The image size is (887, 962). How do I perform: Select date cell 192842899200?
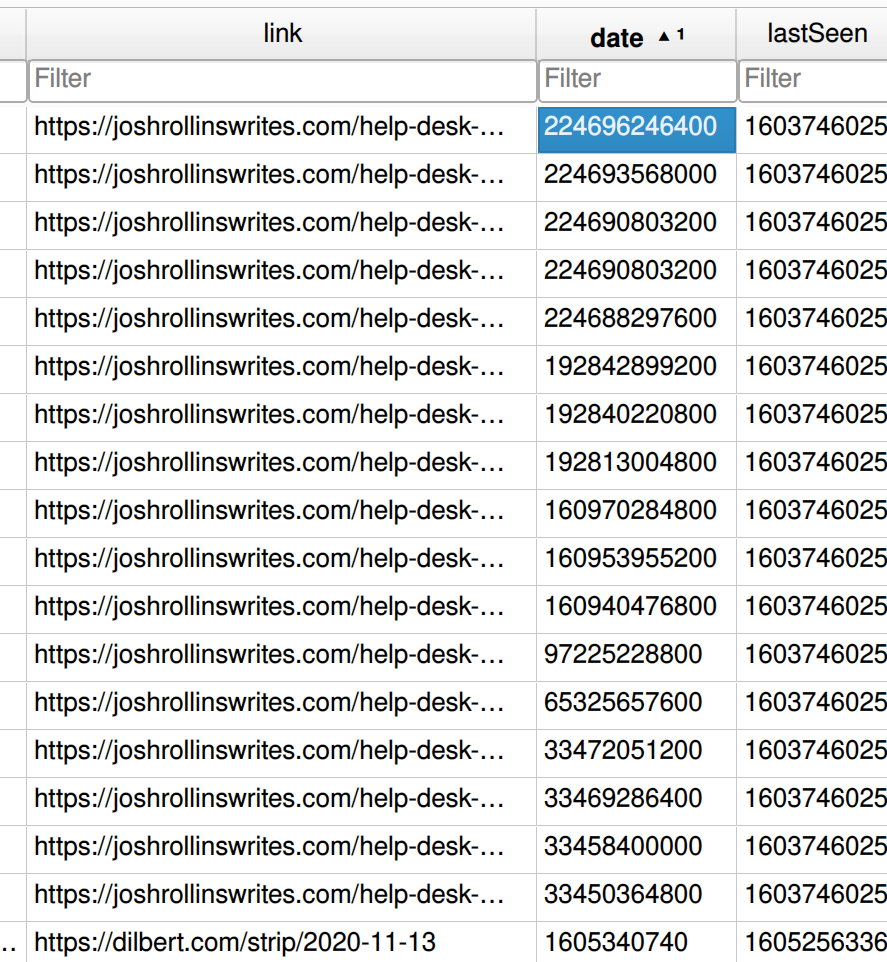point(637,369)
